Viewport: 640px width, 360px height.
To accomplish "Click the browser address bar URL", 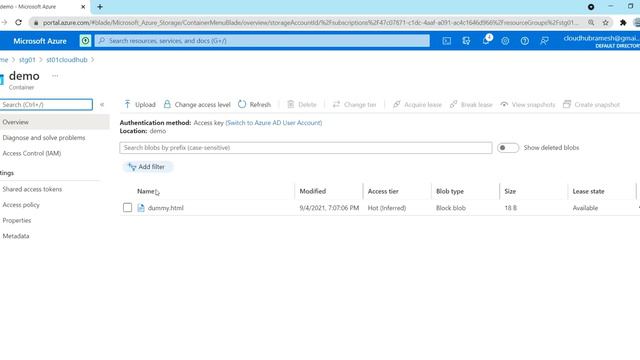I will coord(310,23).
